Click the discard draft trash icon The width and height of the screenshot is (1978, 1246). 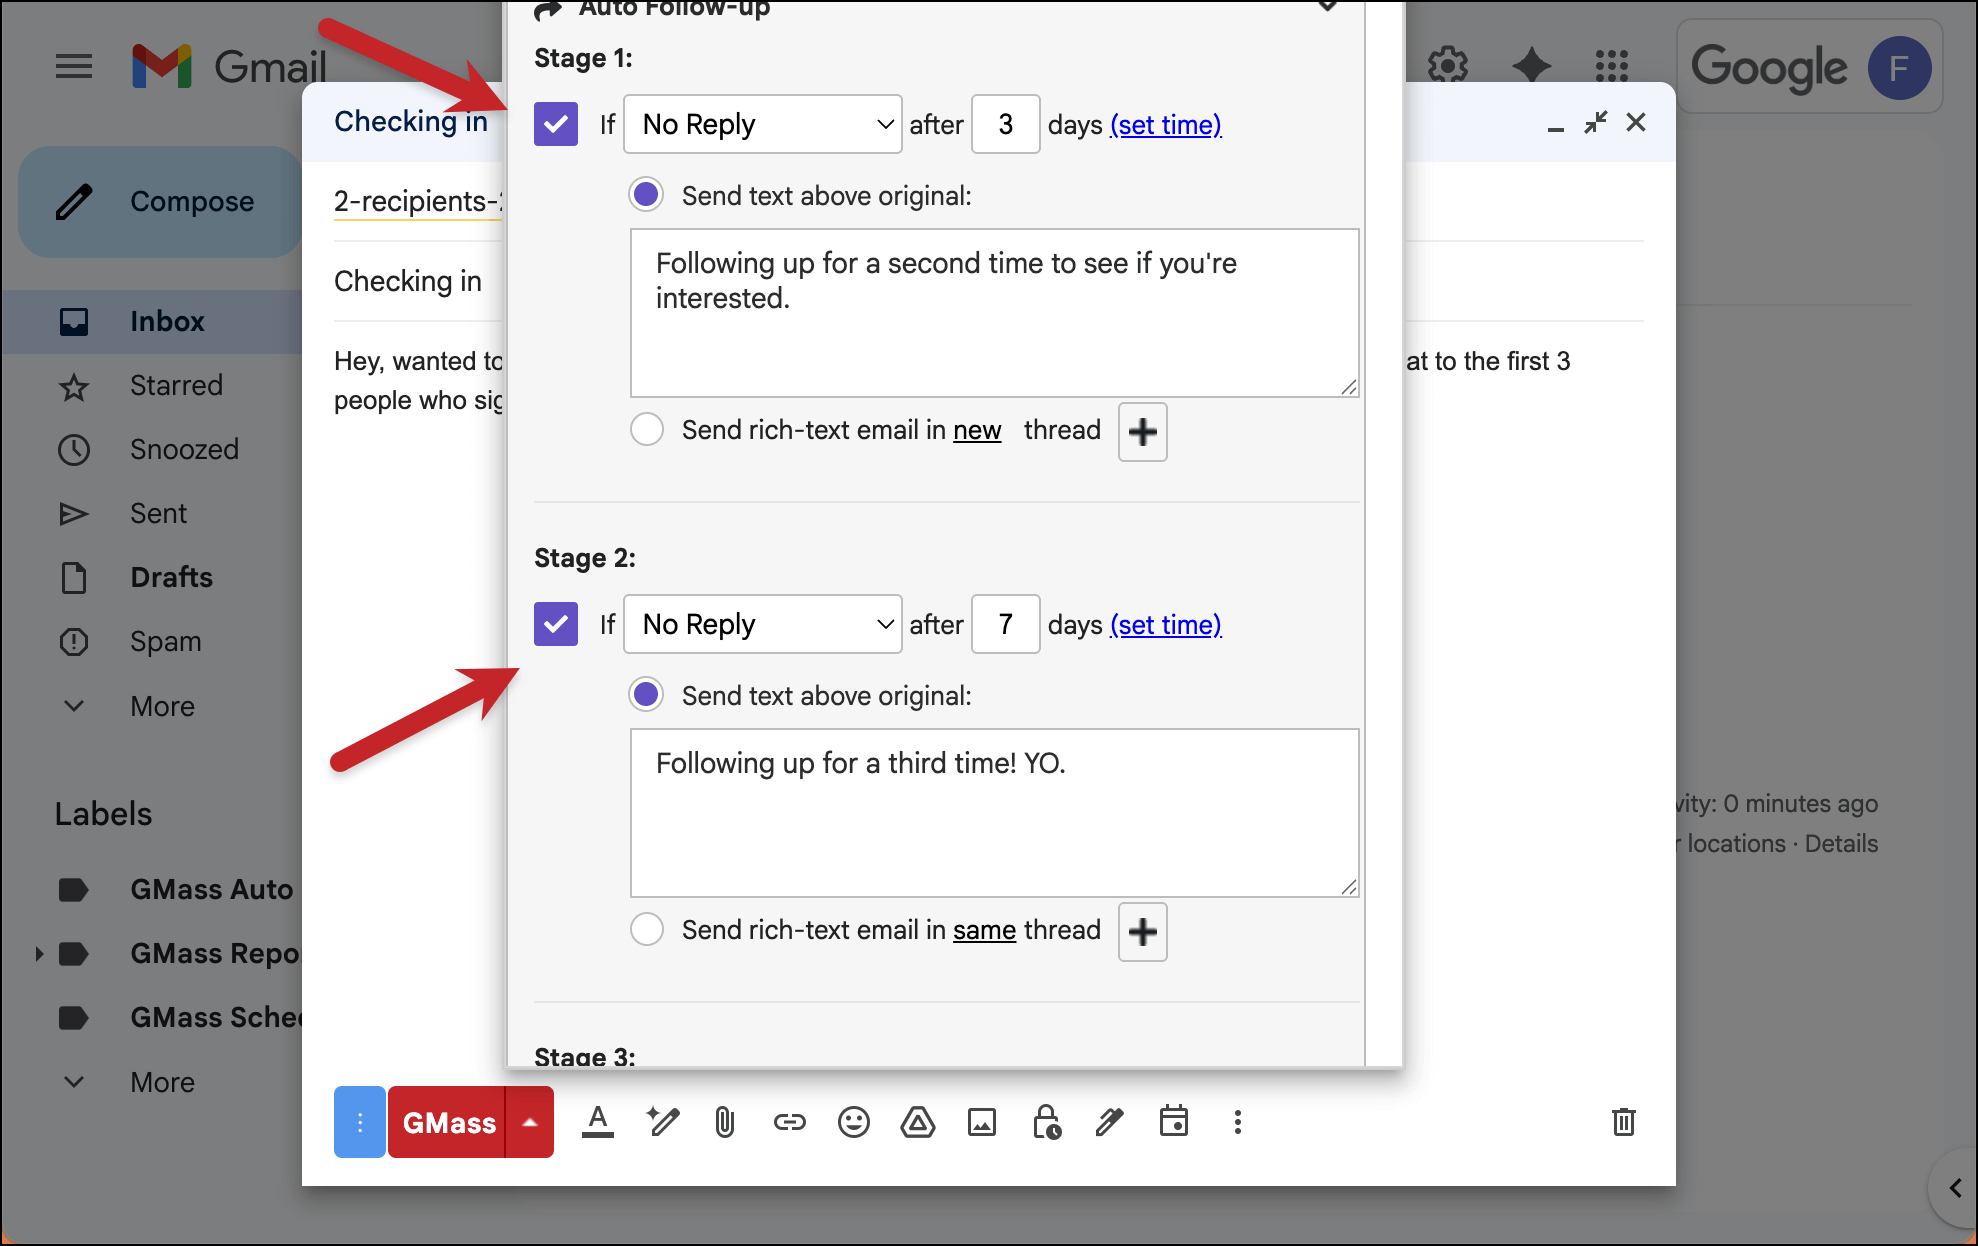tap(1623, 1122)
